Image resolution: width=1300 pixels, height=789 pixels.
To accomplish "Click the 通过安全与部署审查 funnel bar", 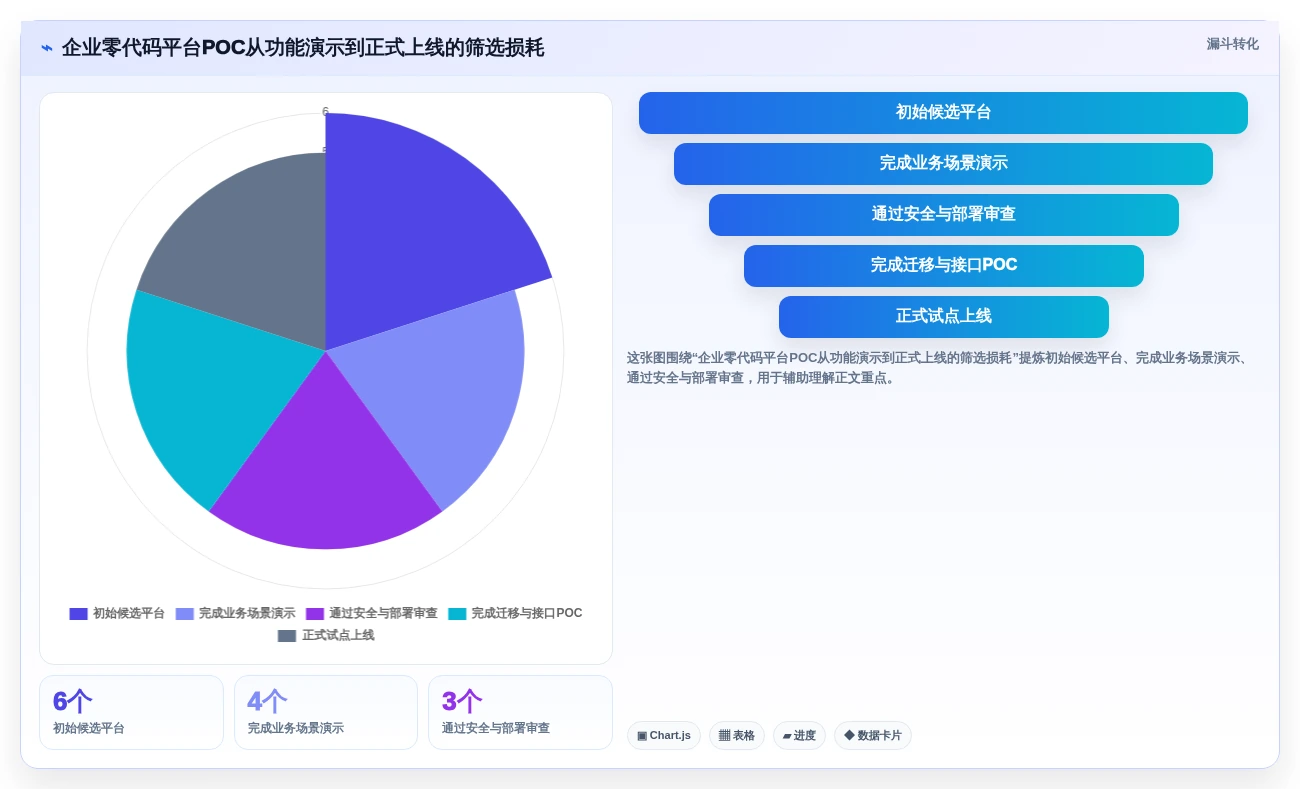I will coord(943,215).
